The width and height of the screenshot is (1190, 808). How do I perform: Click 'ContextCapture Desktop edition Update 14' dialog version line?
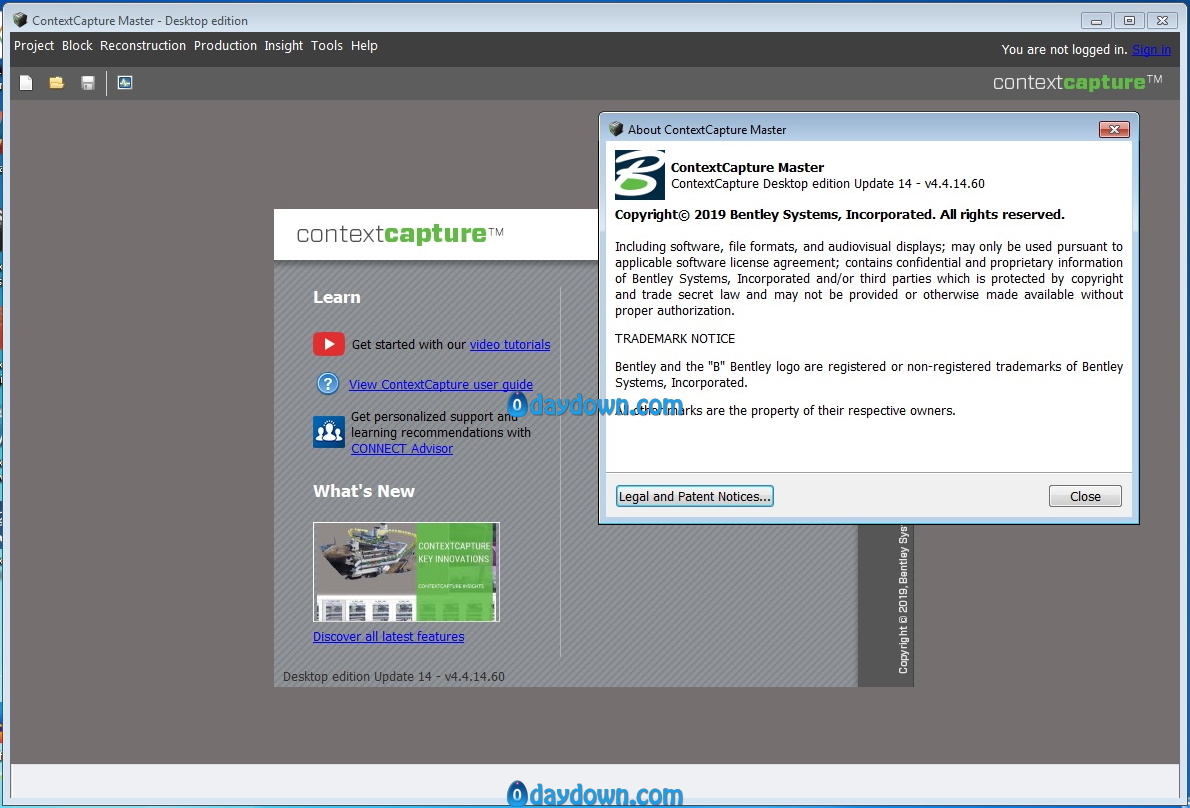point(828,184)
